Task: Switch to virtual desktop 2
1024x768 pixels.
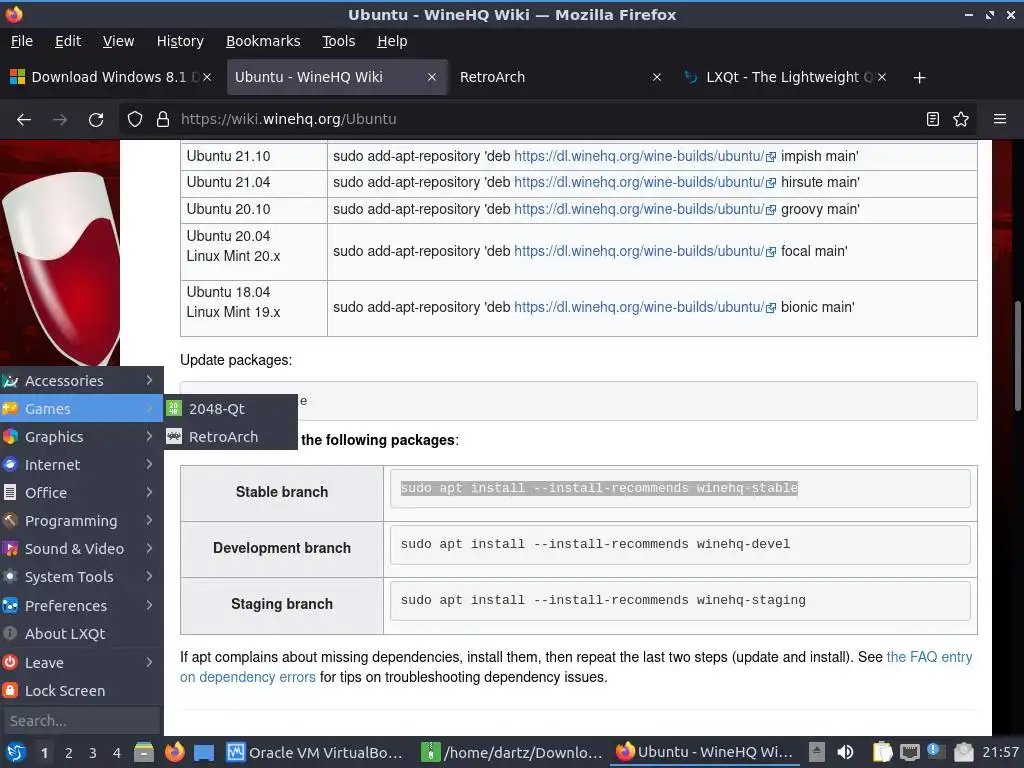Action: [x=69, y=753]
